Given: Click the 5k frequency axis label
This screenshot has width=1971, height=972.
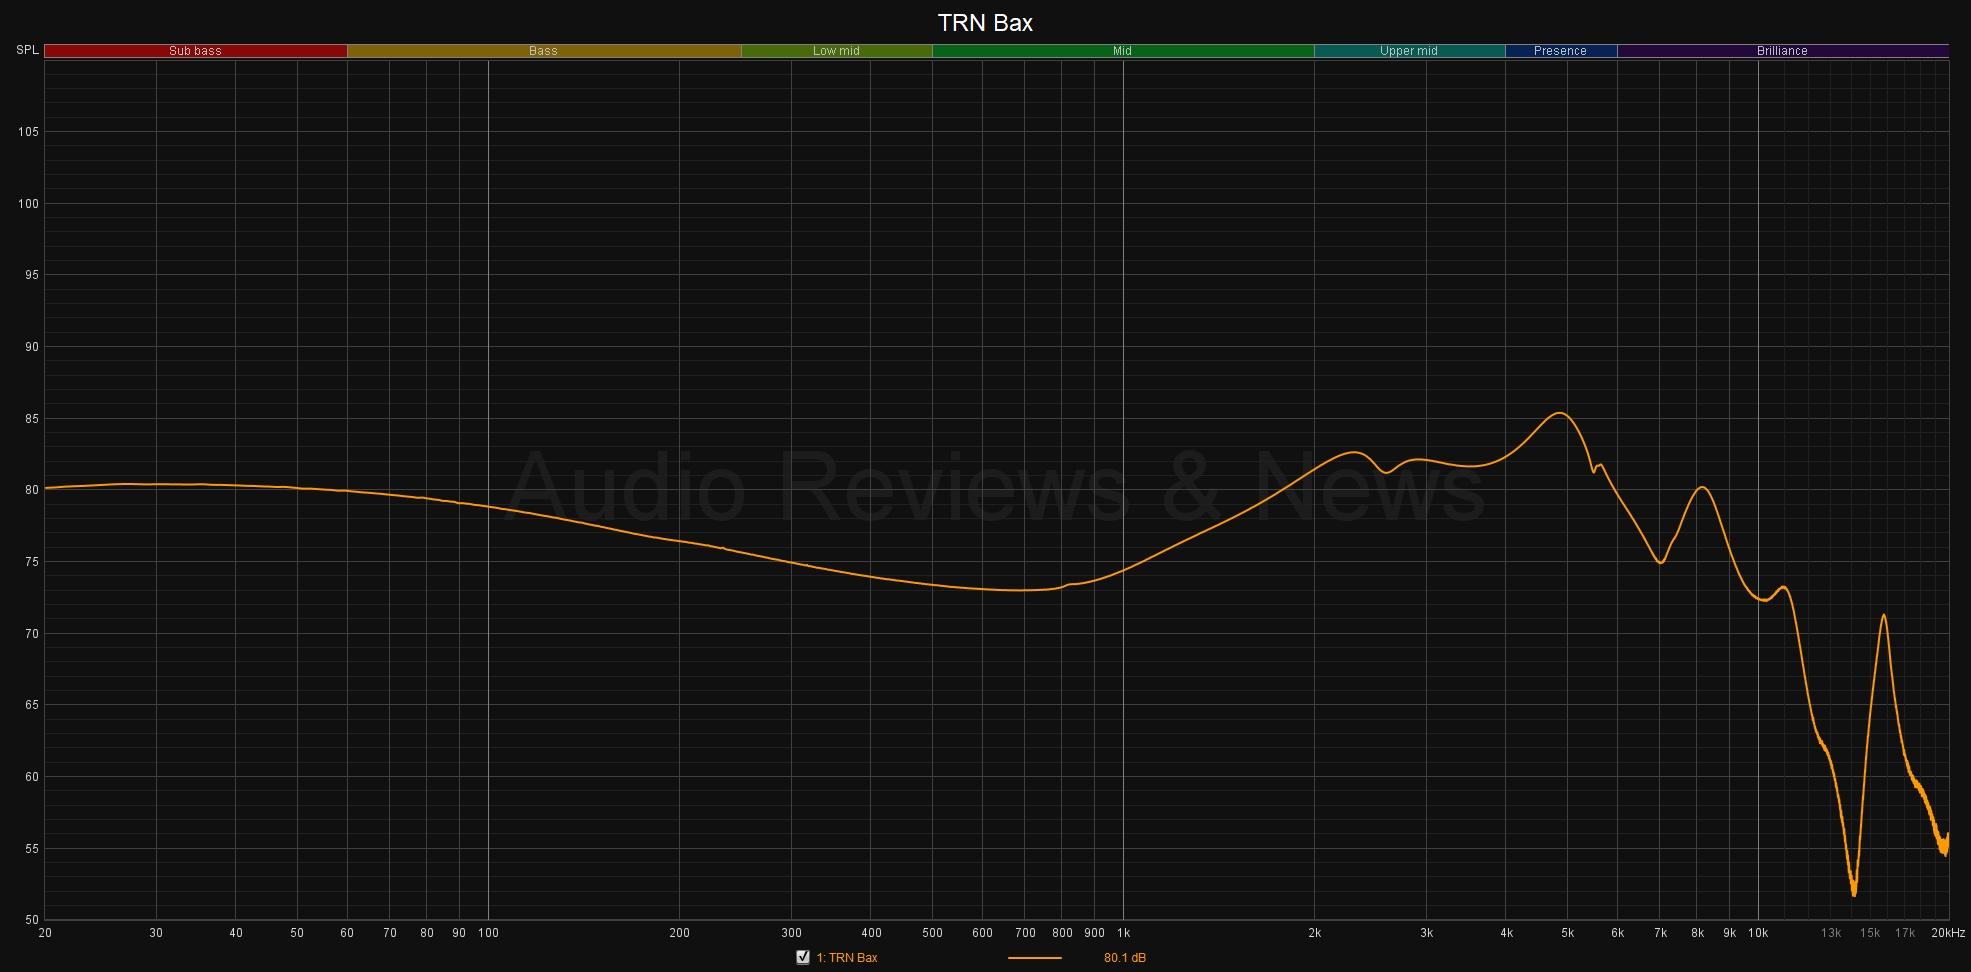Looking at the screenshot, I should click(x=1567, y=933).
